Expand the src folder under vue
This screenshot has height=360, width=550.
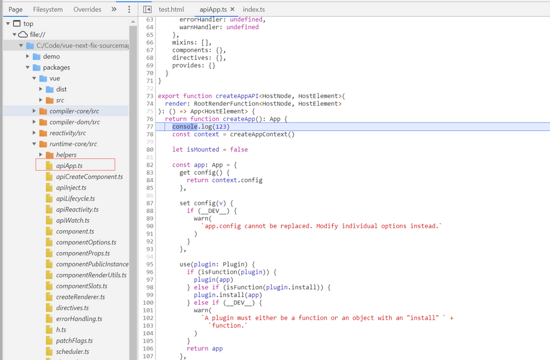(x=41, y=100)
